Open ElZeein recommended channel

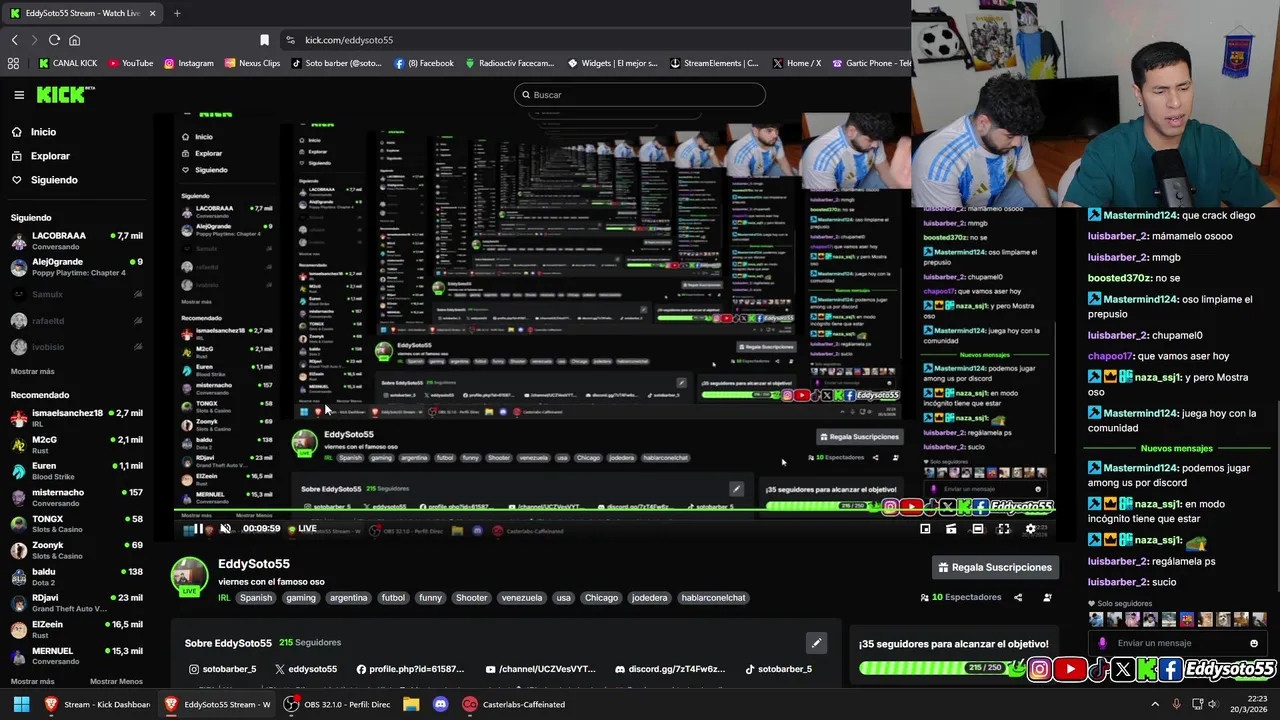[77, 629]
